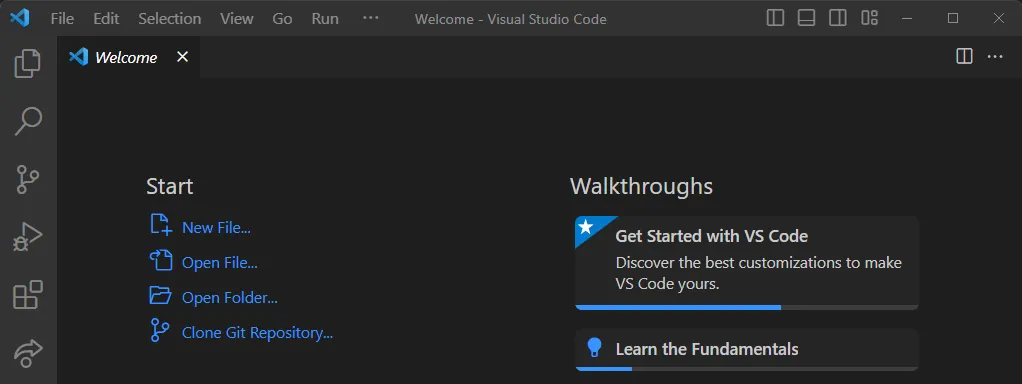Click the New File... link
This screenshot has height=384, width=1022.
click(x=216, y=228)
